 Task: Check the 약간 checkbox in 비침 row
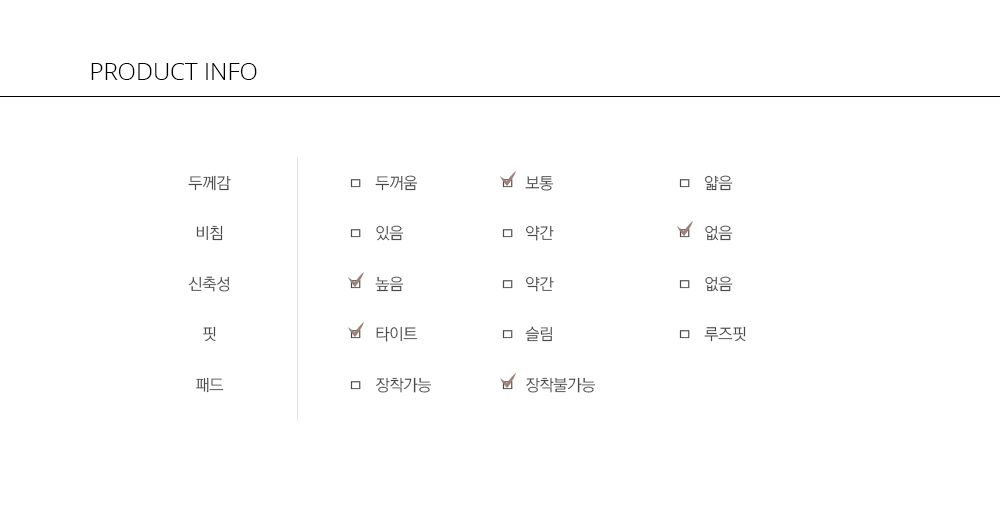click(x=508, y=233)
